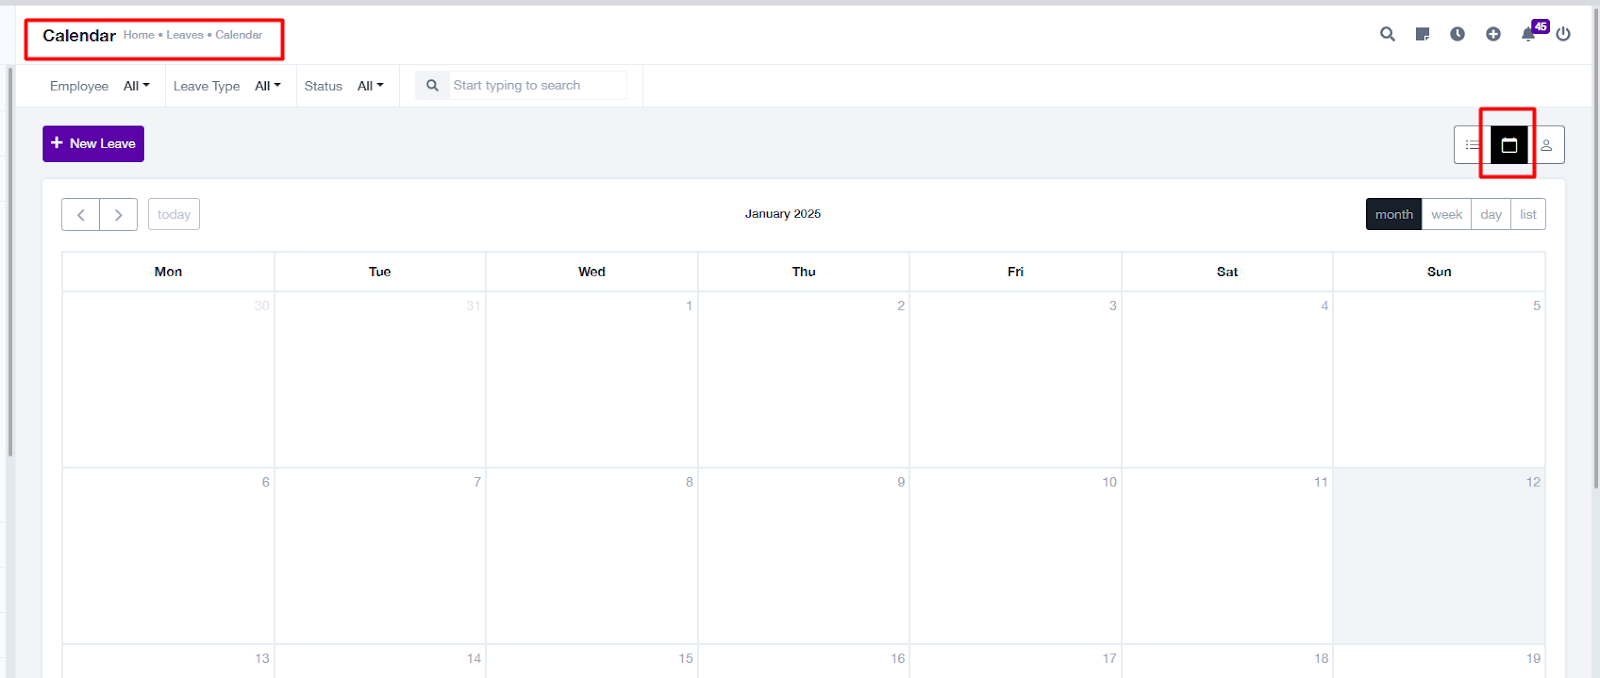Expand the Employee All dropdown
Image resolution: width=1600 pixels, height=678 pixels.
pyautogui.click(x=137, y=86)
